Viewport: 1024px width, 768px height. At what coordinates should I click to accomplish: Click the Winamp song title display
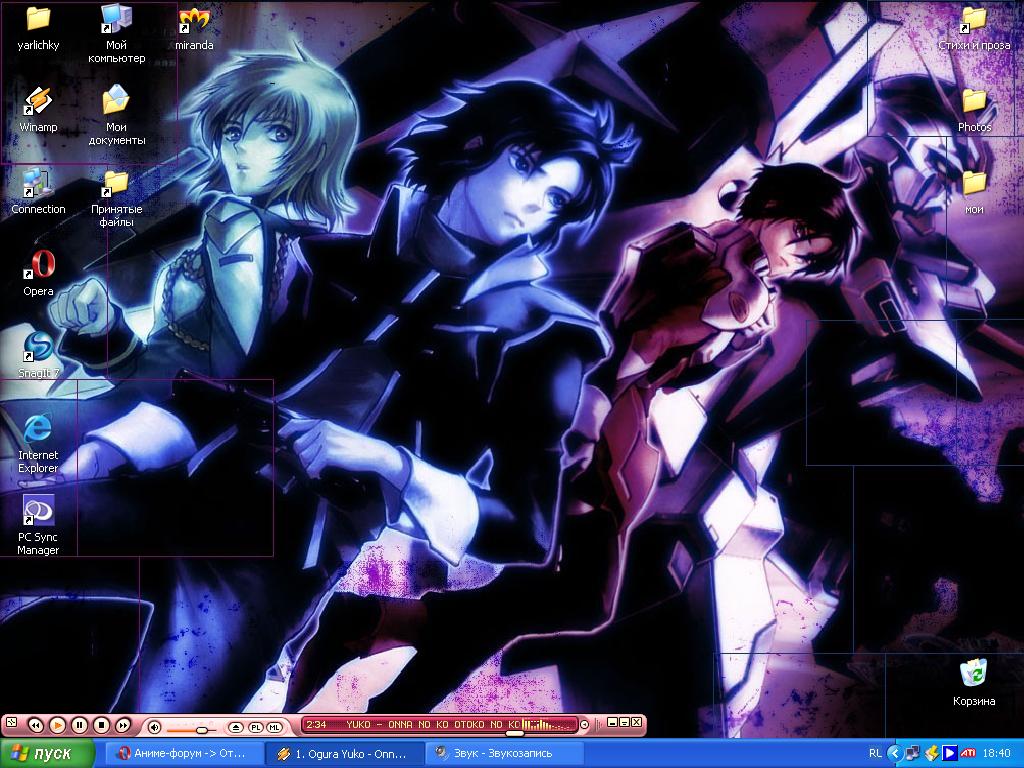coord(432,724)
